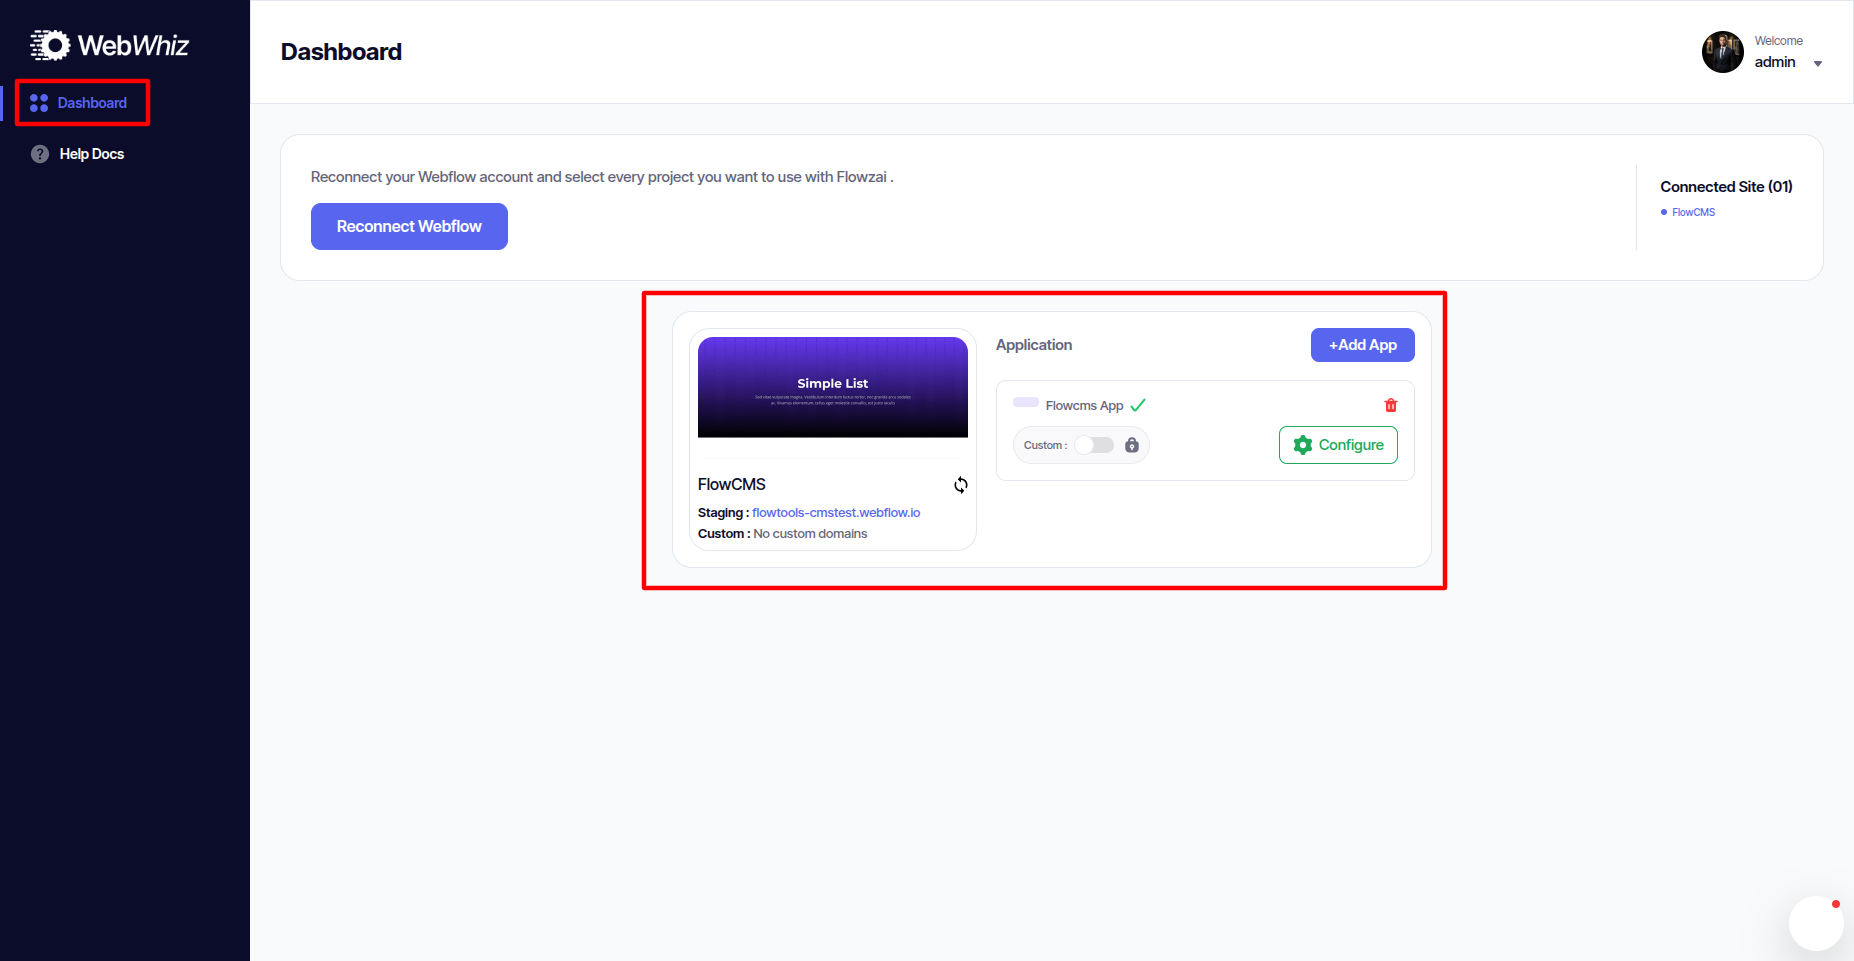1854x961 pixels.
Task: Sync the FlowCMS site with the refresh icon
Action: (x=960, y=485)
